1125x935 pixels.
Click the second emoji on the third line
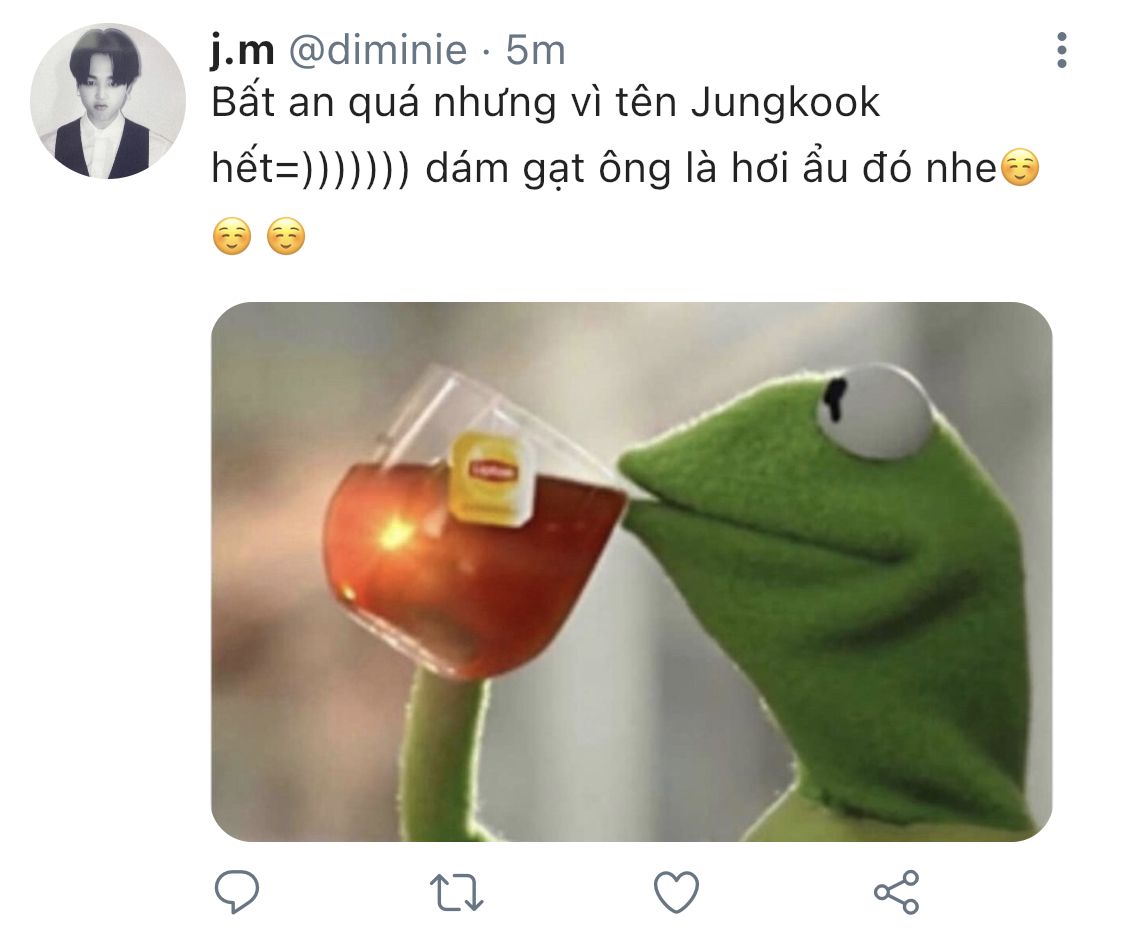(x=286, y=236)
